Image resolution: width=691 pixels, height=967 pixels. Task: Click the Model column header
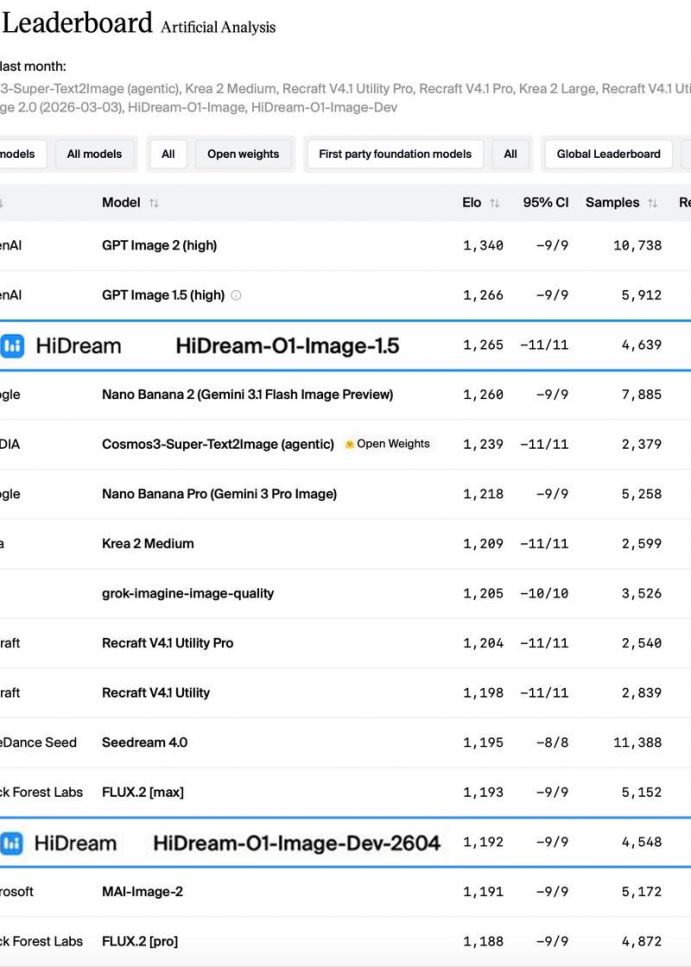121,203
